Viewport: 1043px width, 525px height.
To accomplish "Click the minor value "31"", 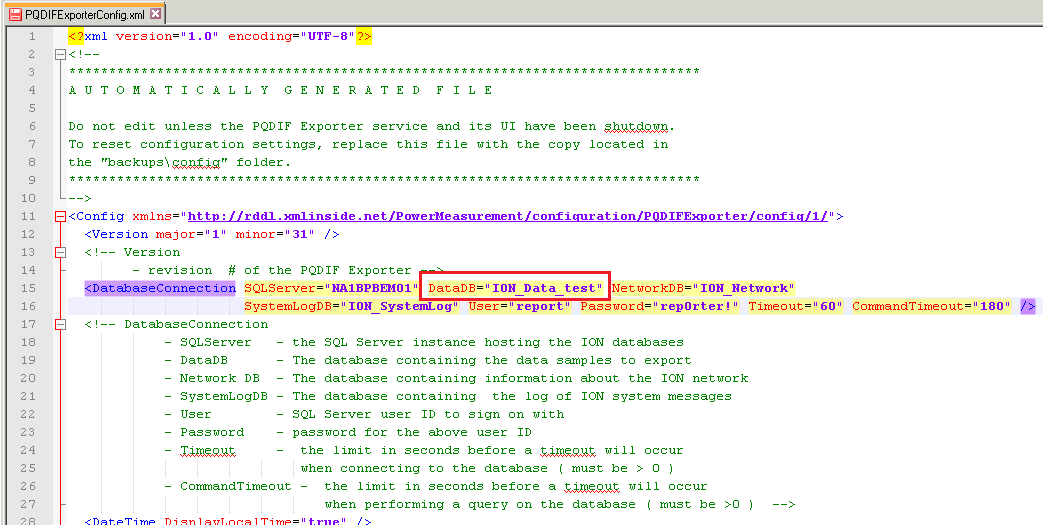I will [x=301, y=234].
